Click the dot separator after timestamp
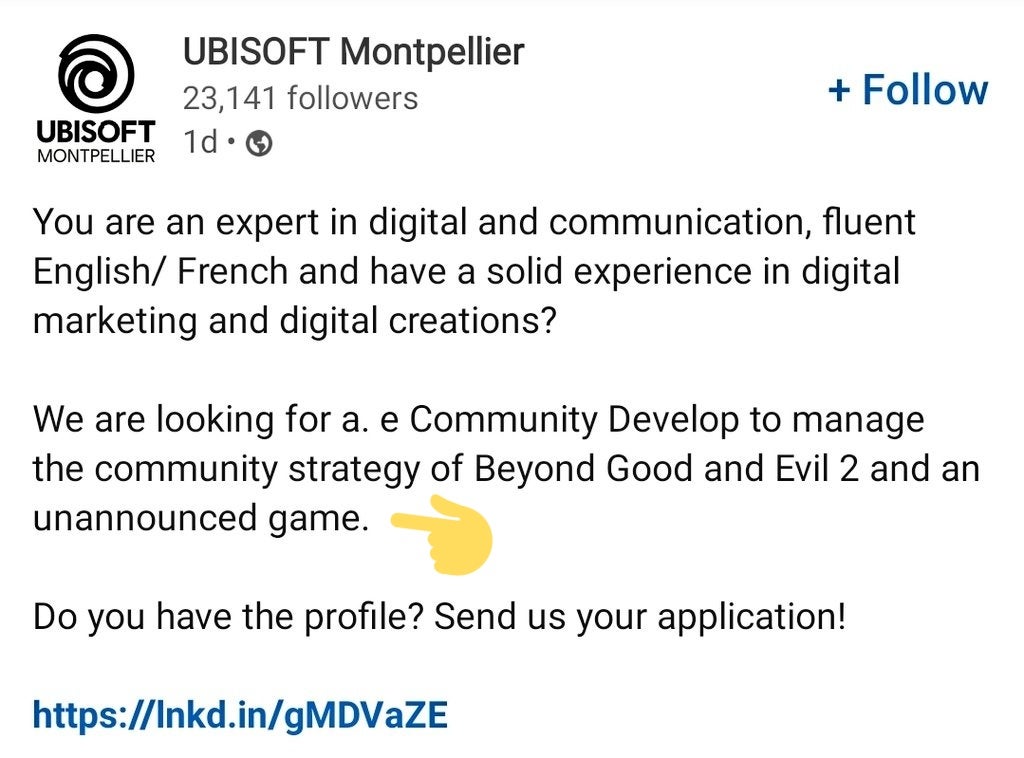 point(231,140)
